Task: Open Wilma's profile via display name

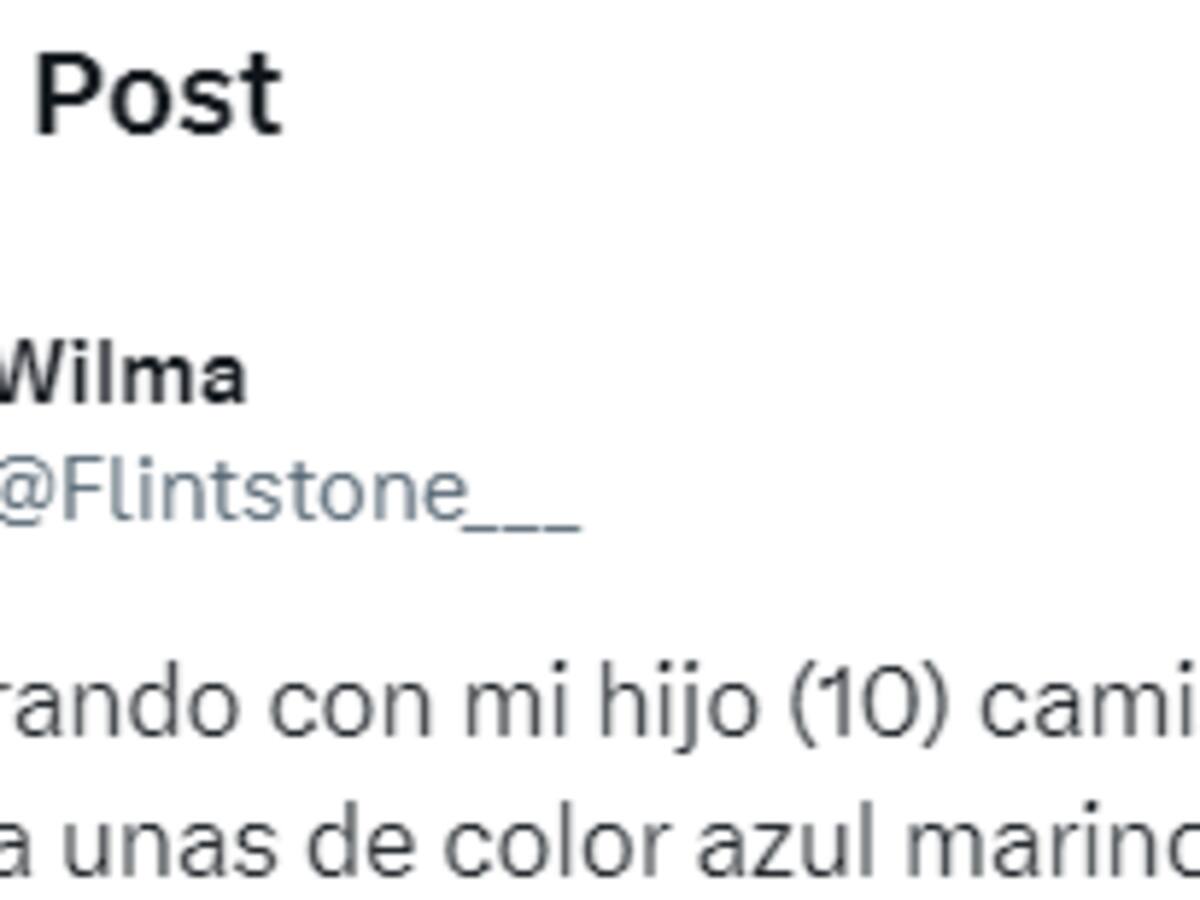Action: pos(122,375)
